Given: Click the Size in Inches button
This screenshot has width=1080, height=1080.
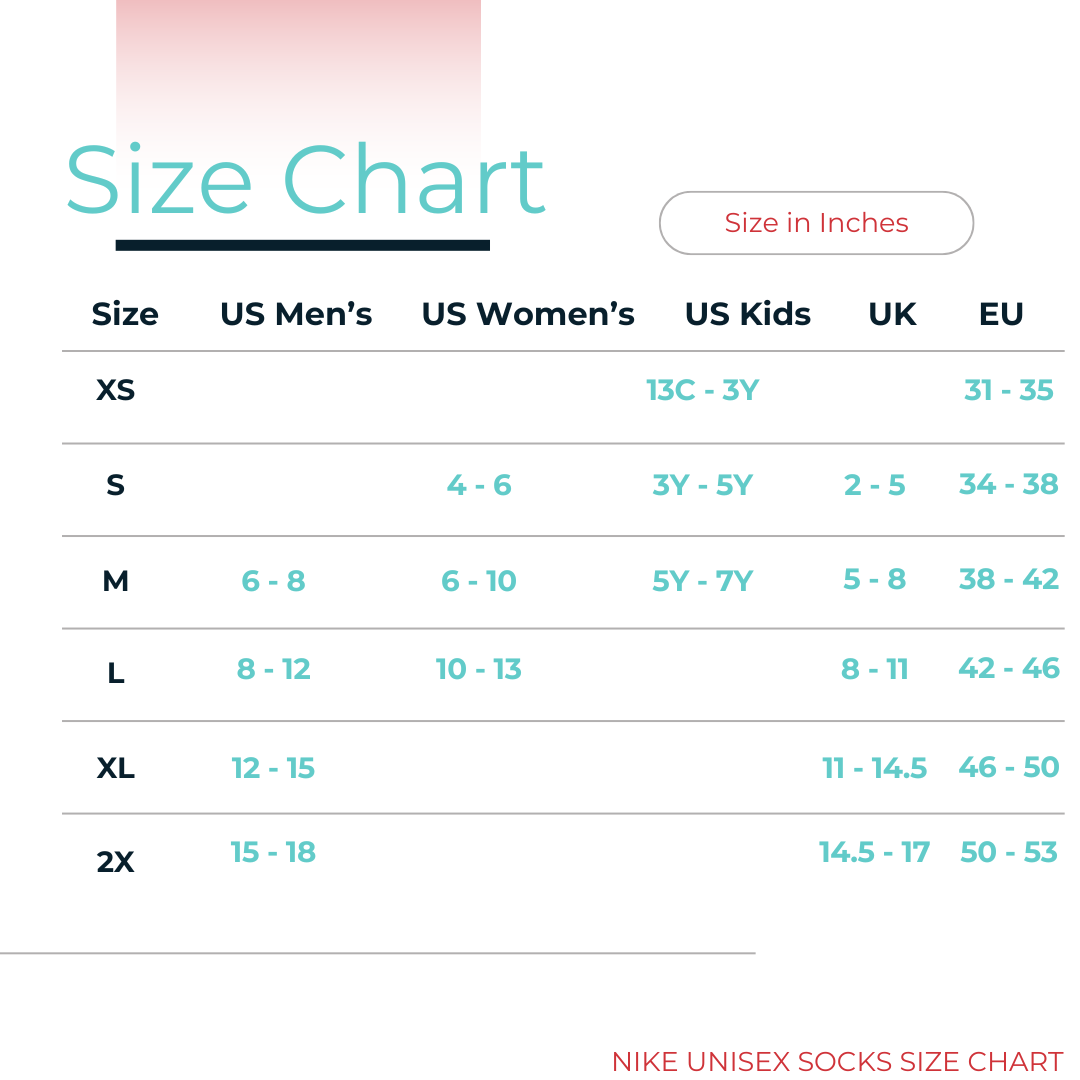Looking at the screenshot, I should point(816,223).
